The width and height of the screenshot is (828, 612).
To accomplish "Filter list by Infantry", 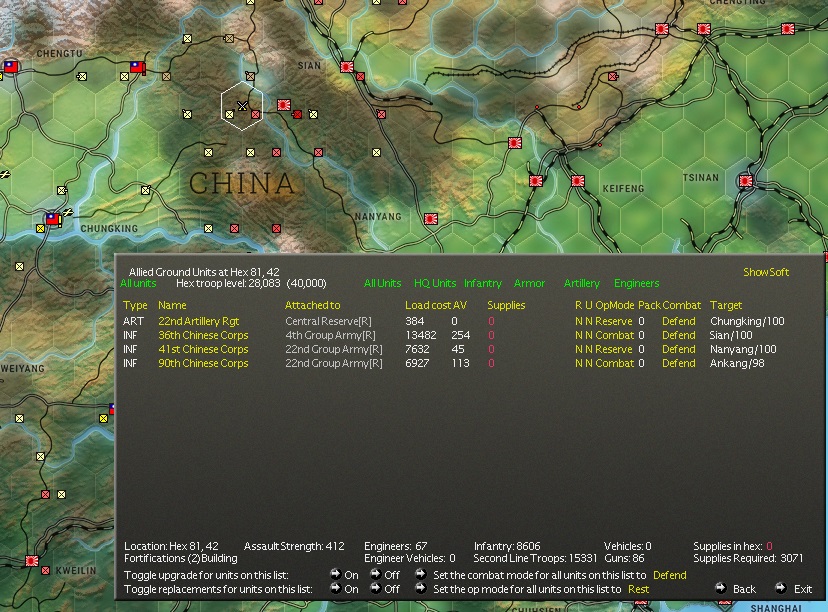I will (483, 283).
